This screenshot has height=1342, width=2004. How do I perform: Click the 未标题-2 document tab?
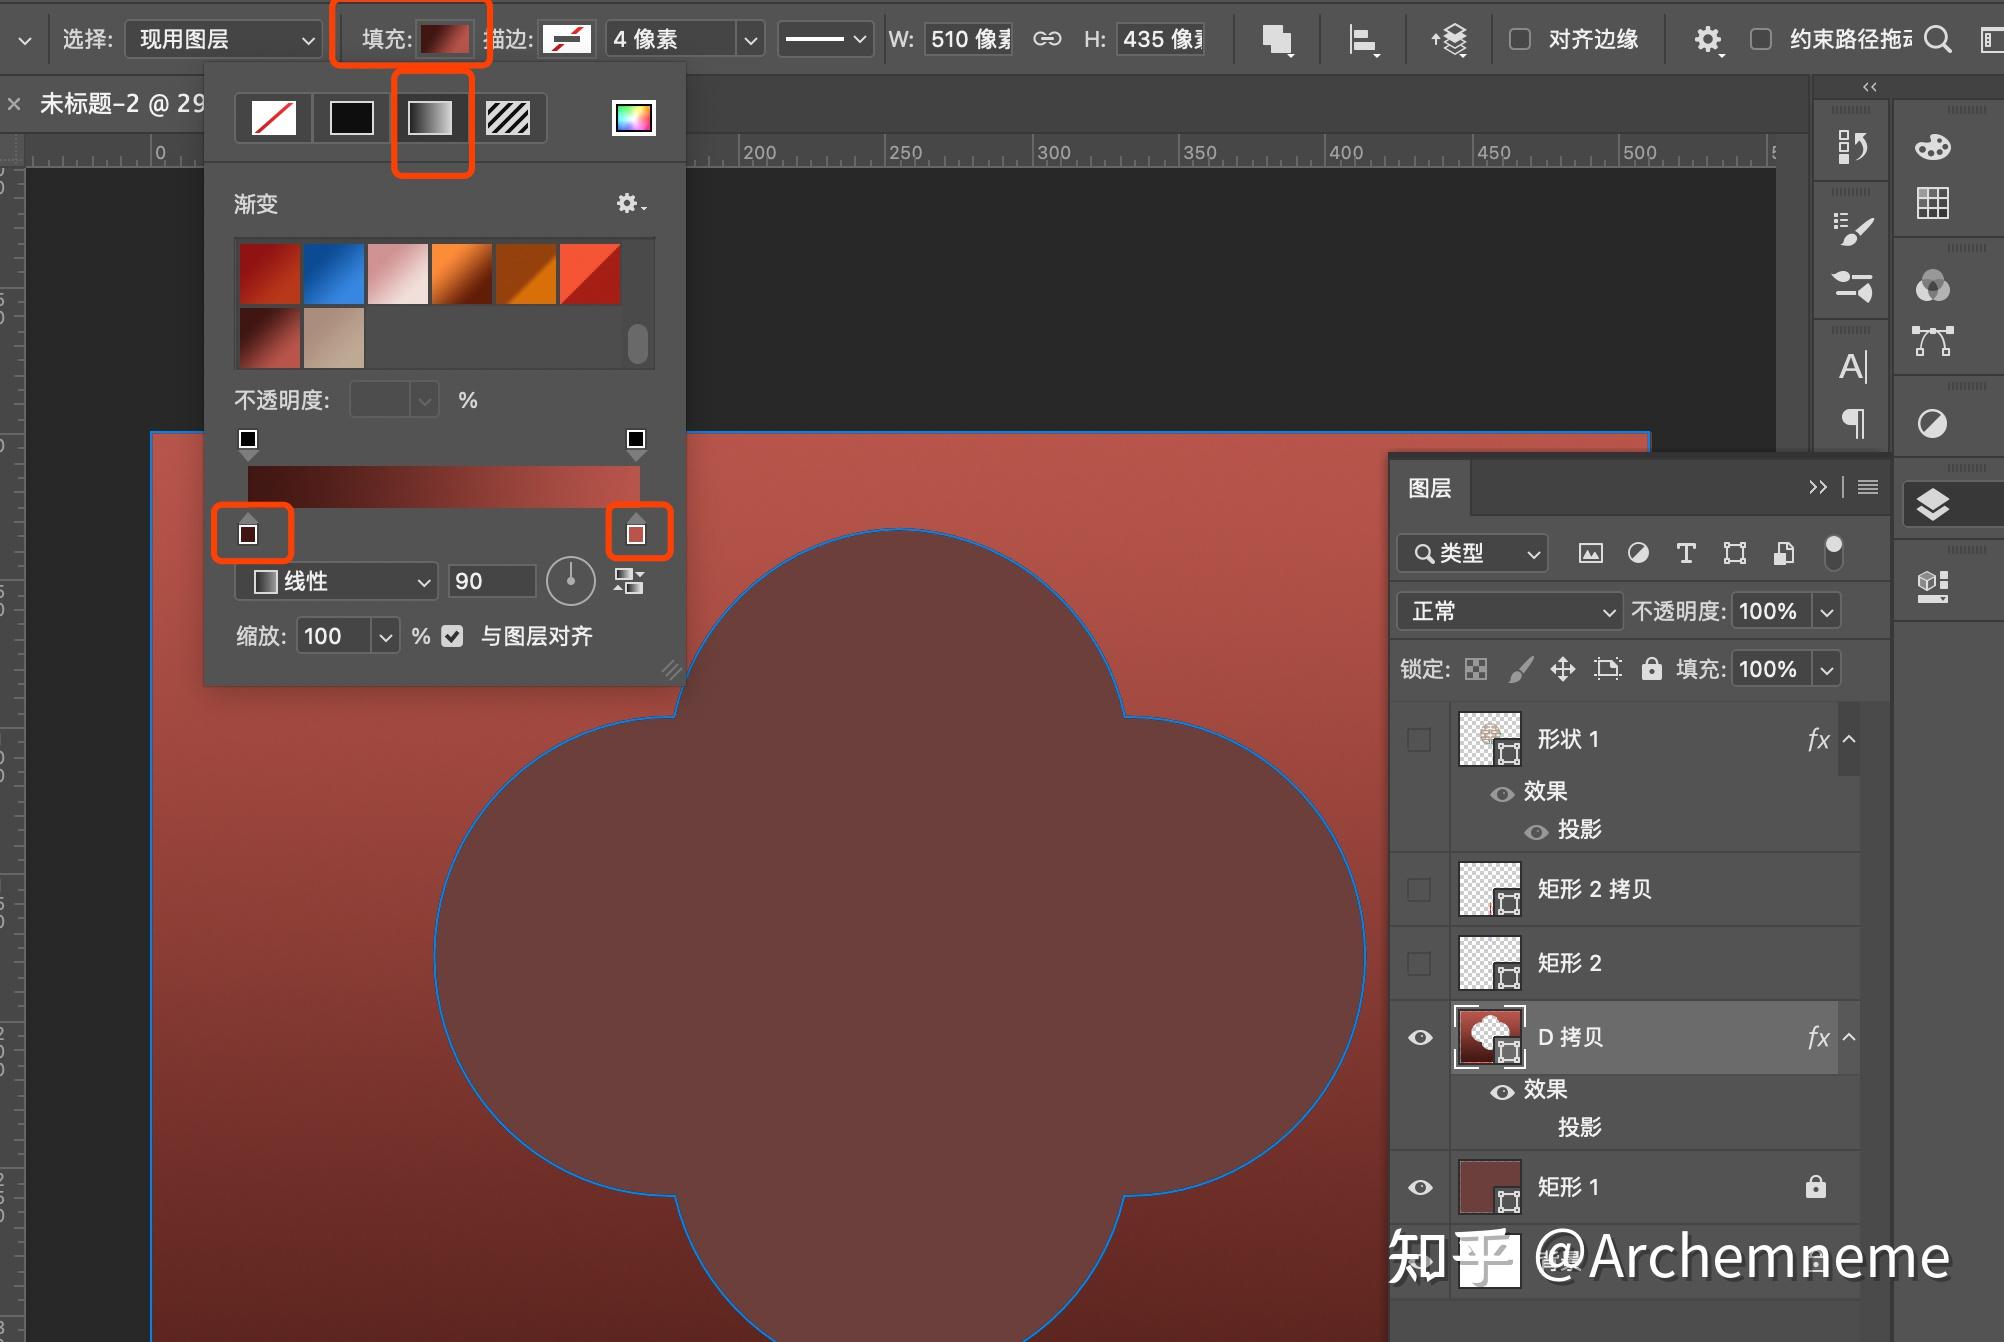[121, 103]
